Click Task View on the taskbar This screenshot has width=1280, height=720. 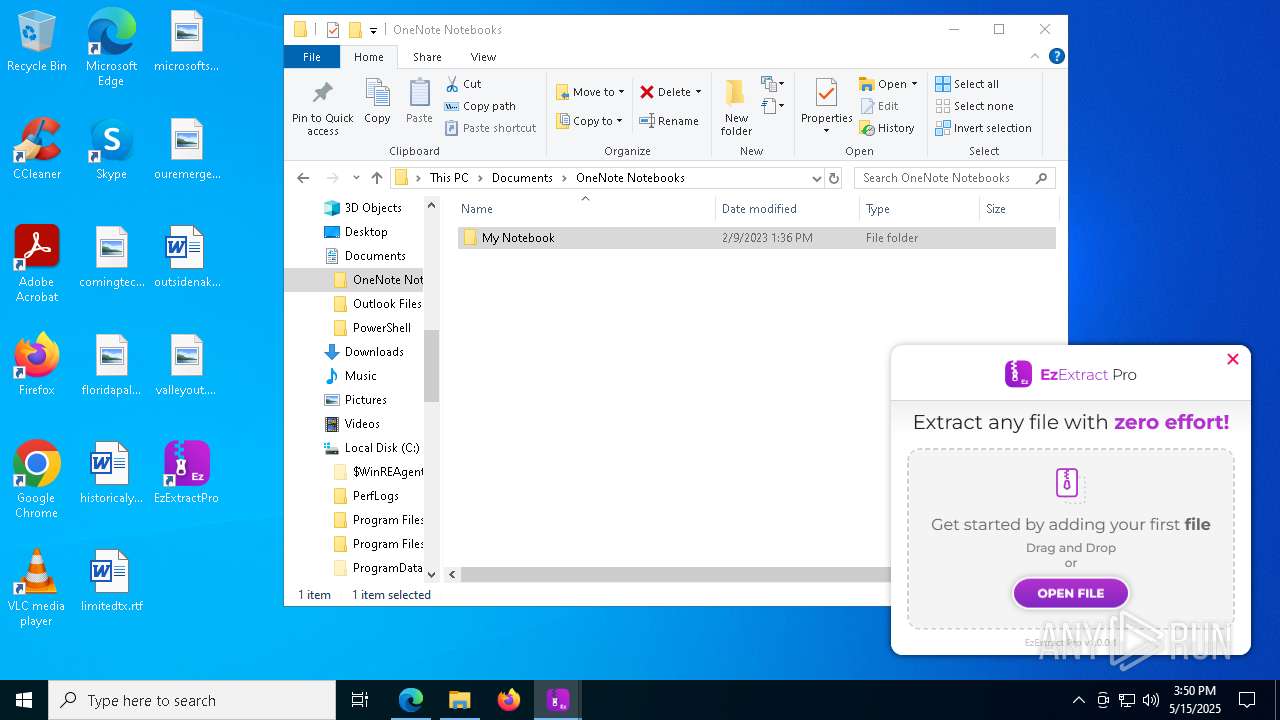(360, 700)
